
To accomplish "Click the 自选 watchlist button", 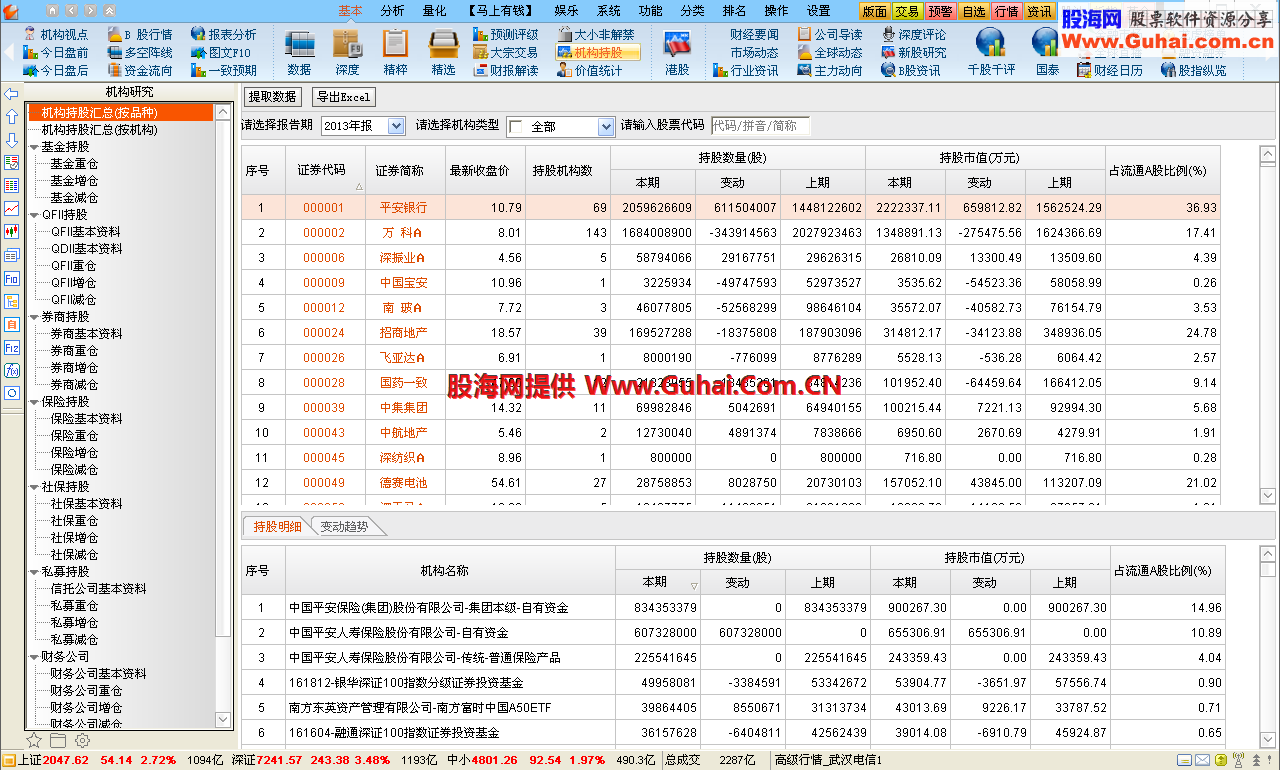I will (973, 11).
